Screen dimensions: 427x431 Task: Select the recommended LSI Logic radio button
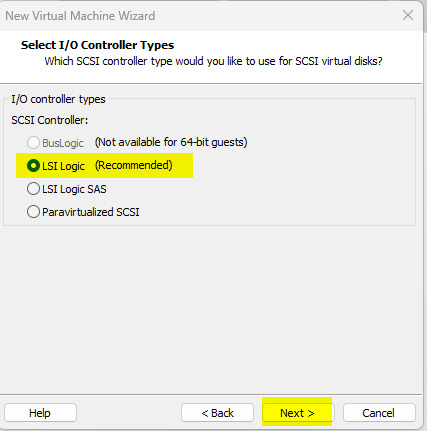tap(33, 166)
